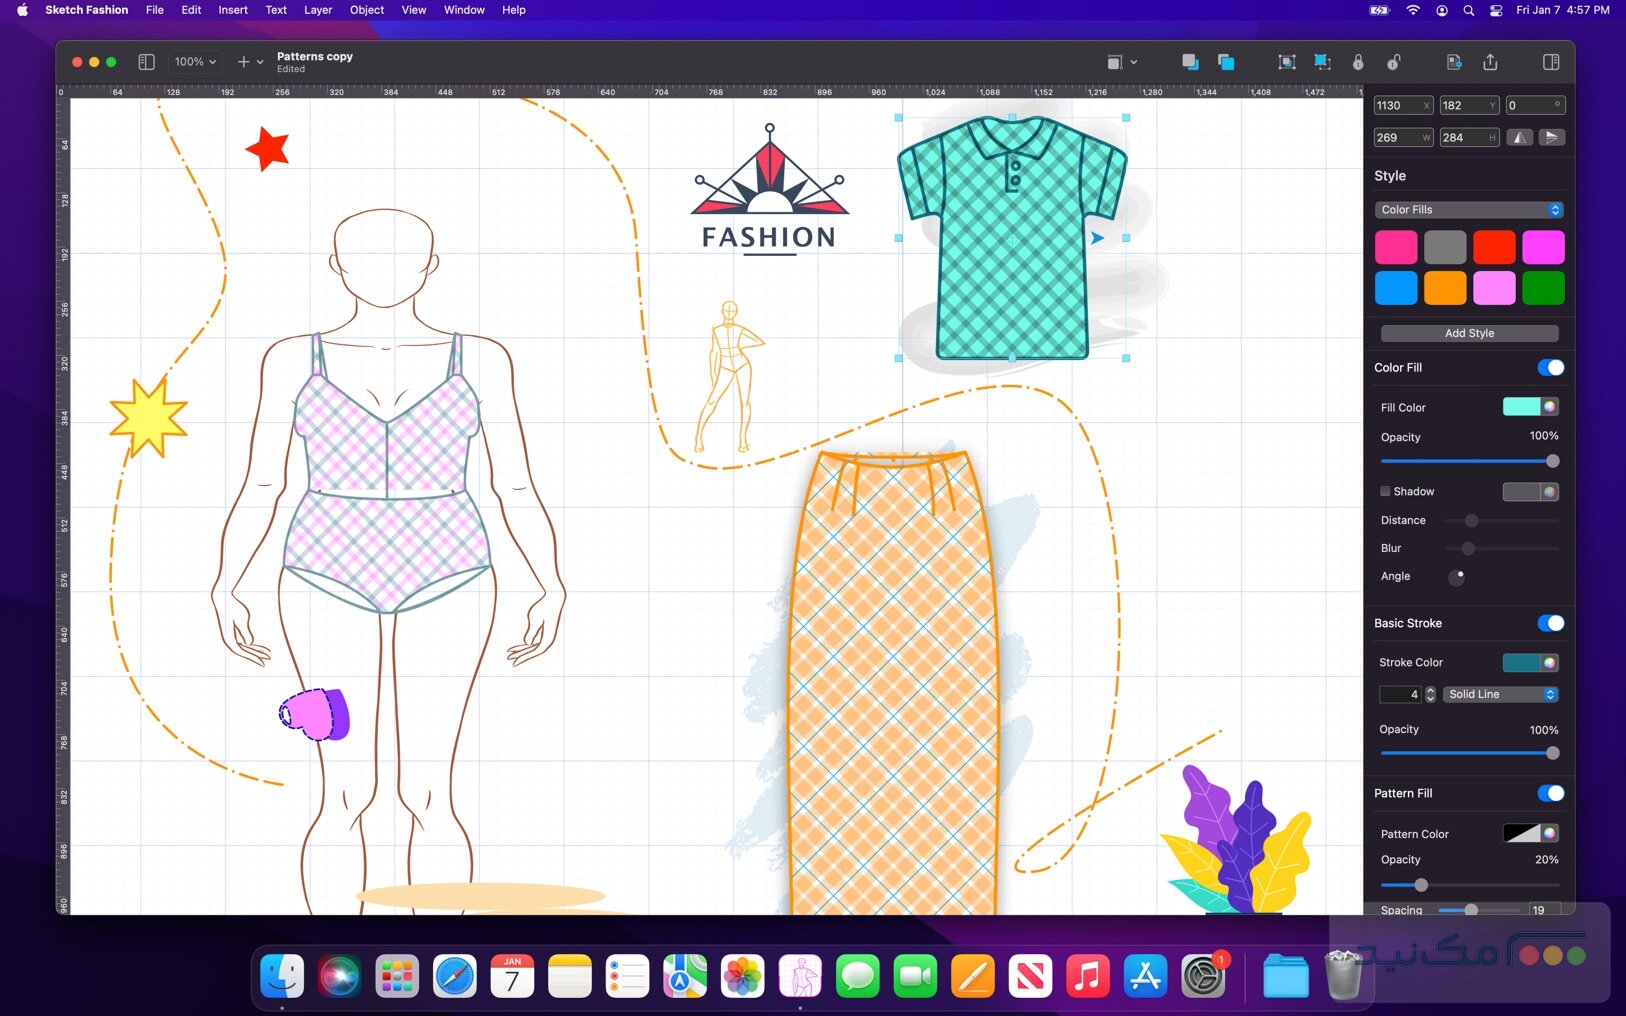
Task: Toggle the left sidebar panel
Action: click(x=146, y=61)
